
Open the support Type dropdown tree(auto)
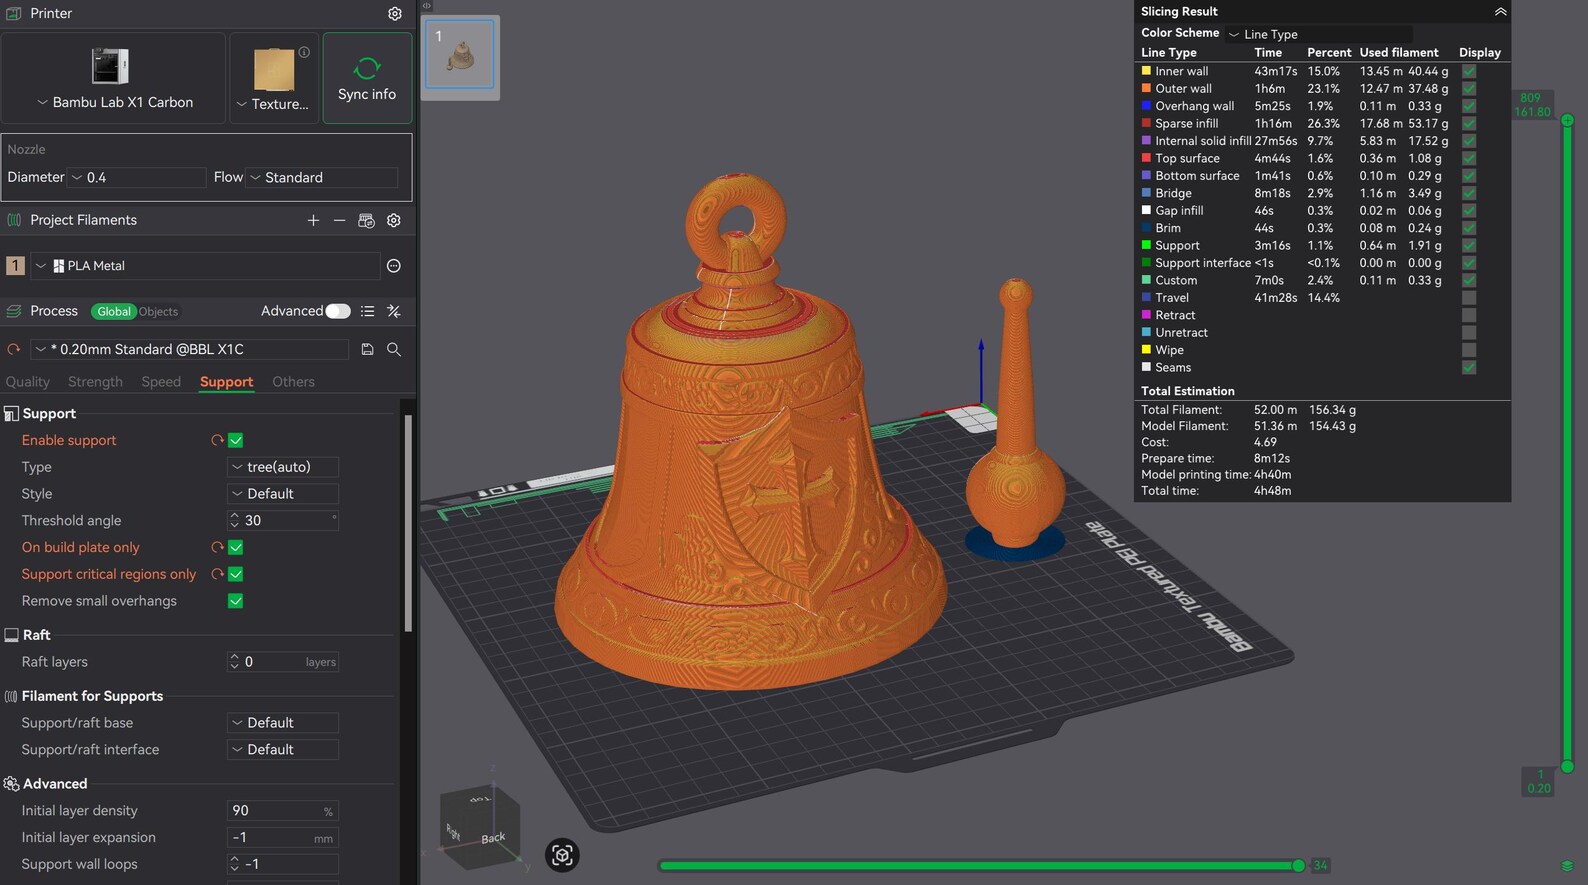(283, 467)
